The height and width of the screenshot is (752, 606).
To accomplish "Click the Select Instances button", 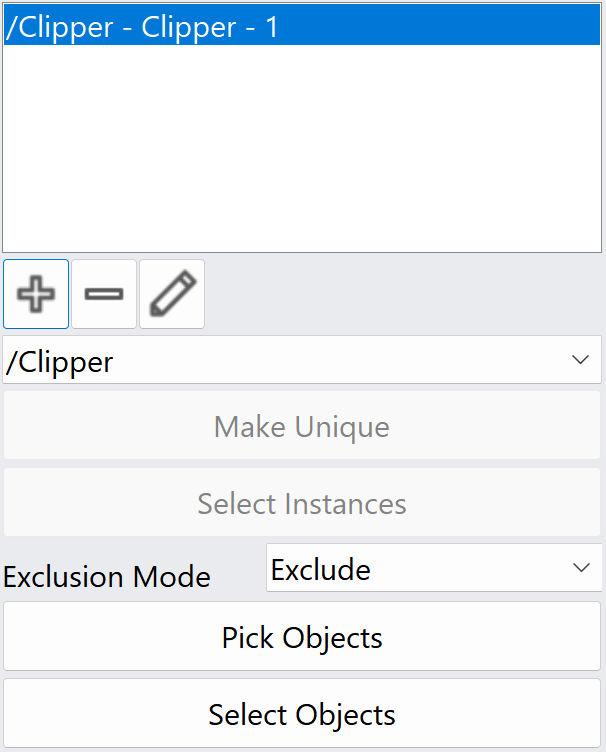I will [302, 503].
